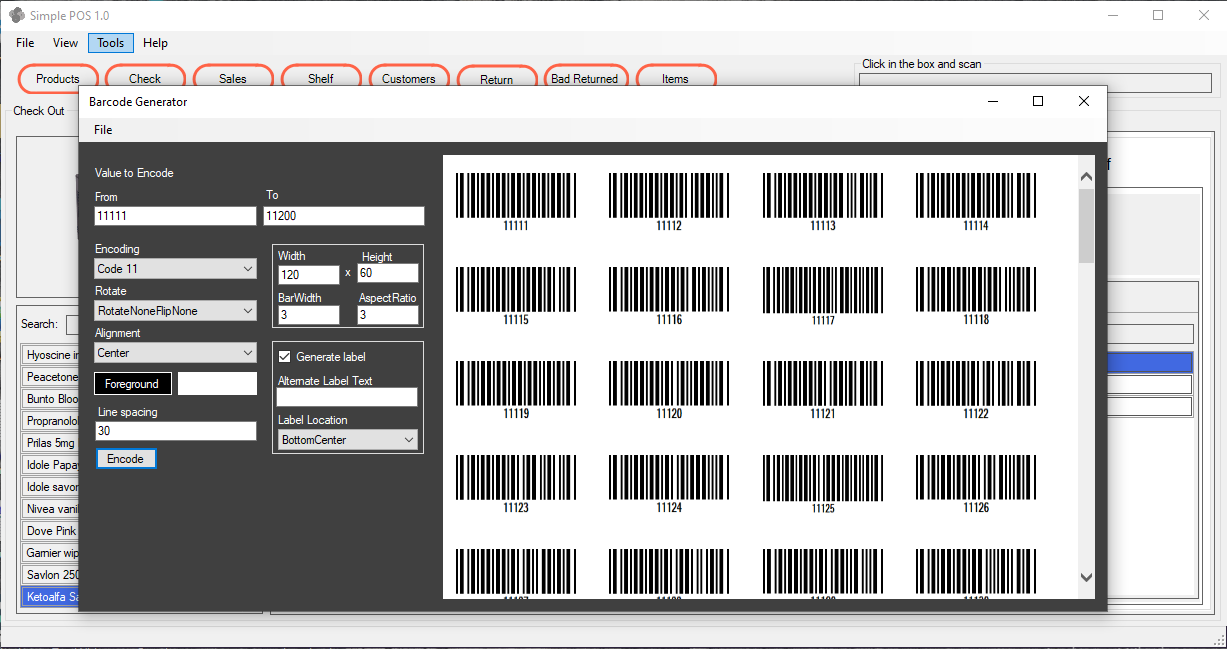This screenshot has width=1227, height=649.
Task: Click the Simple POS app icon
Action: click(17, 15)
